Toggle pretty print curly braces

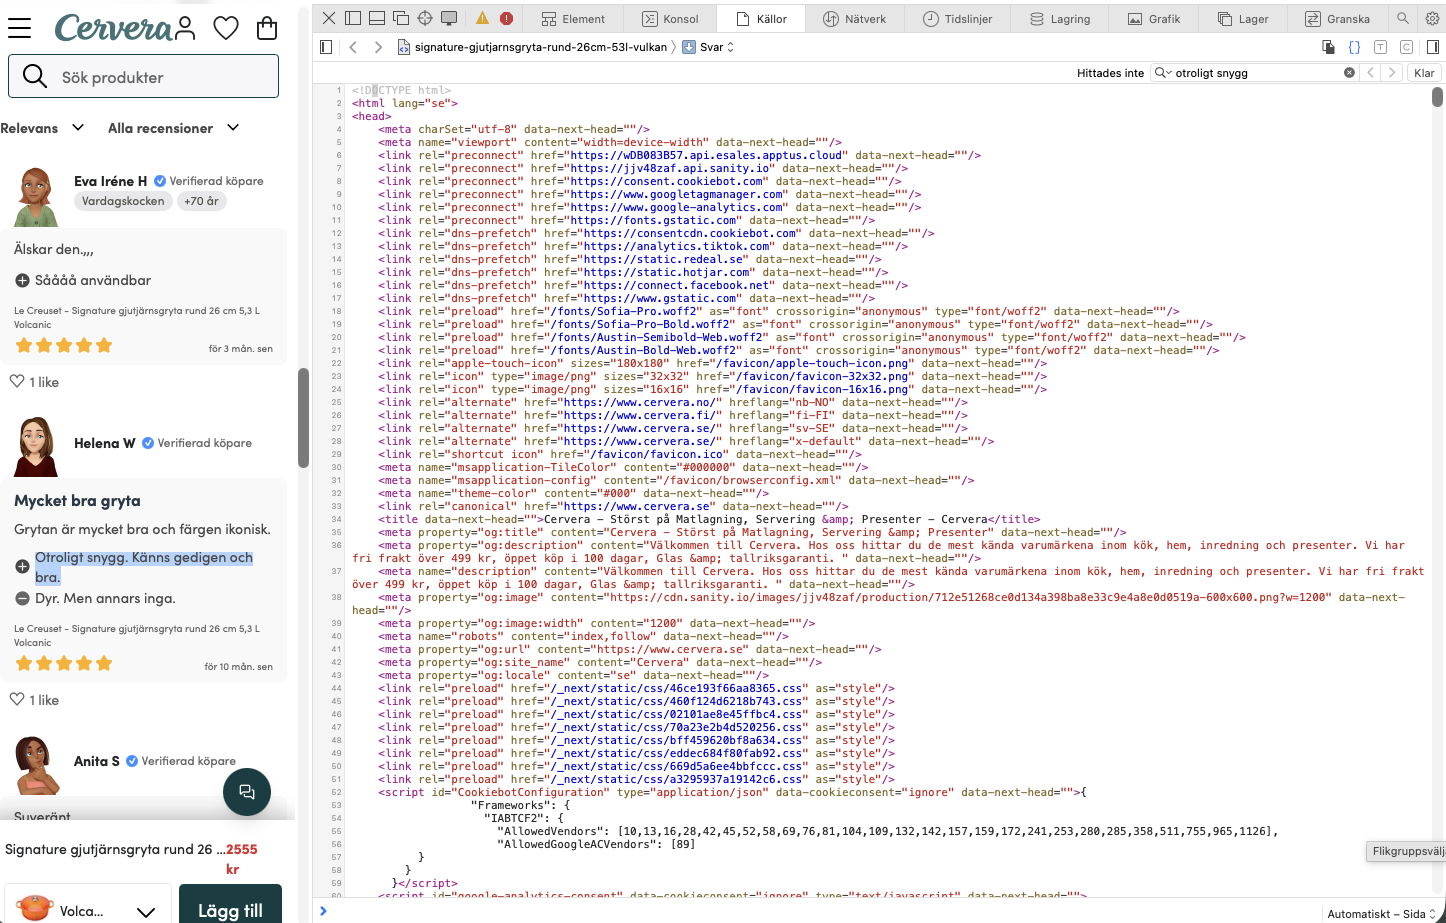tap(1354, 47)
